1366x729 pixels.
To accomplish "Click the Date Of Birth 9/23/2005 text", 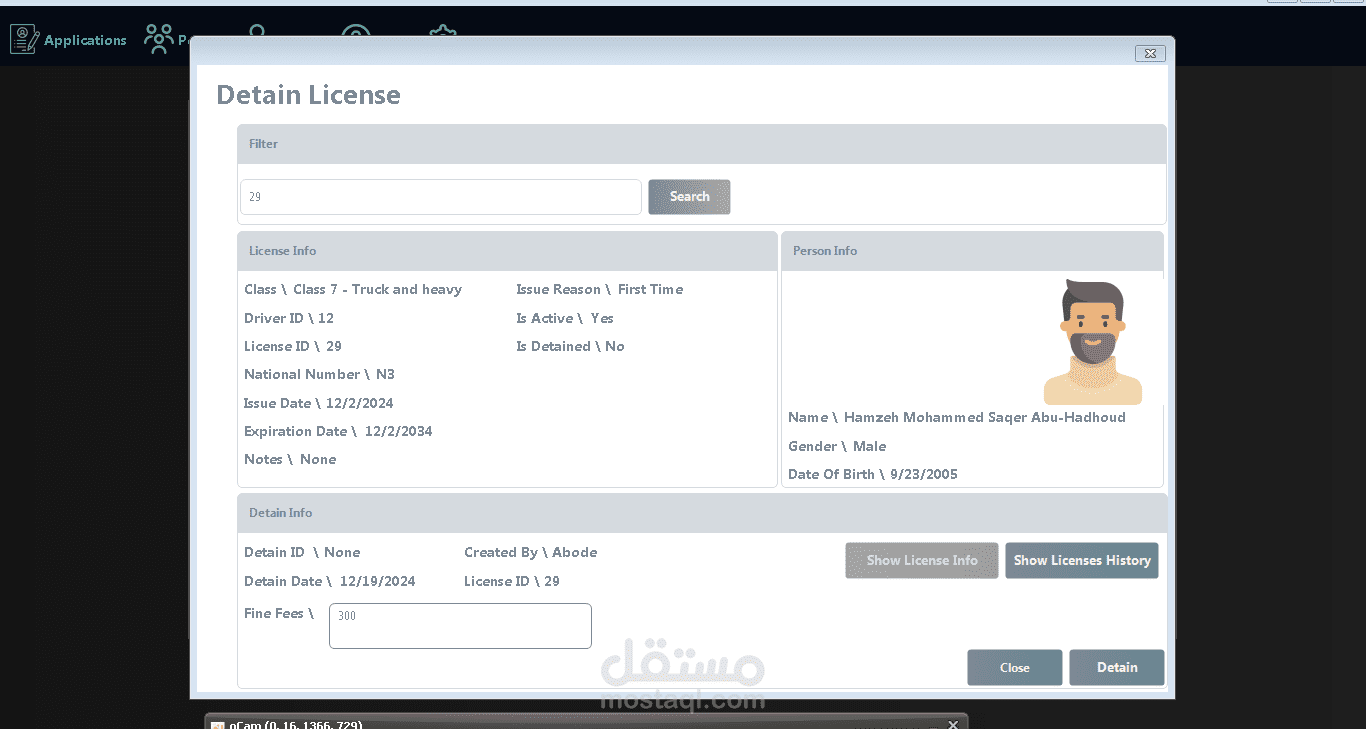I will coord(873,475).
